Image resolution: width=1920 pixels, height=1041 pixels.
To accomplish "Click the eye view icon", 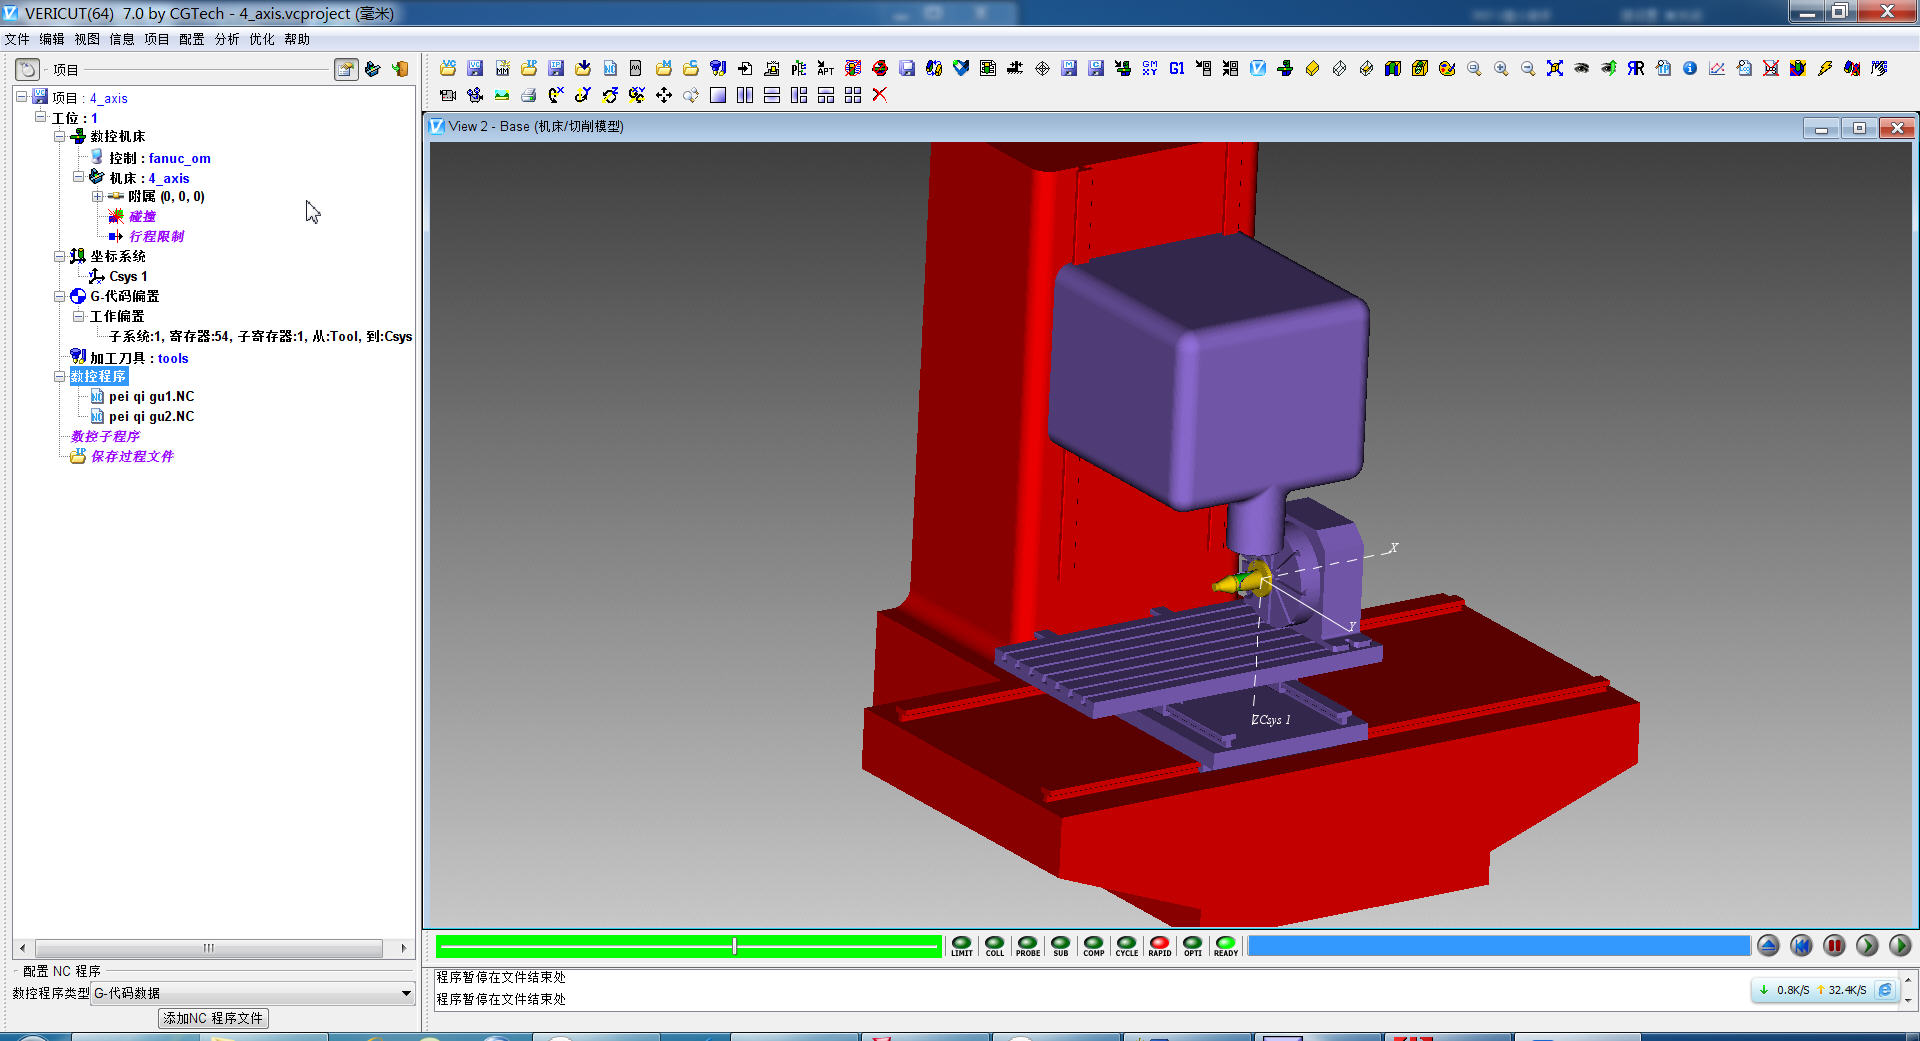I will point(1582,68).
